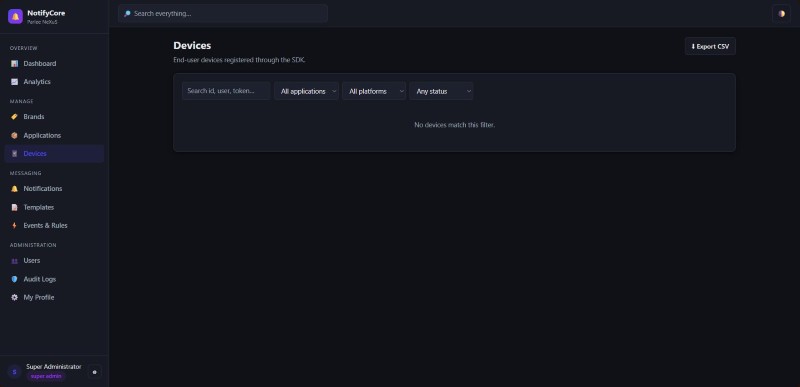Open Audit Logs
This screenshot has height=387, width=800.
coord(54,279)
